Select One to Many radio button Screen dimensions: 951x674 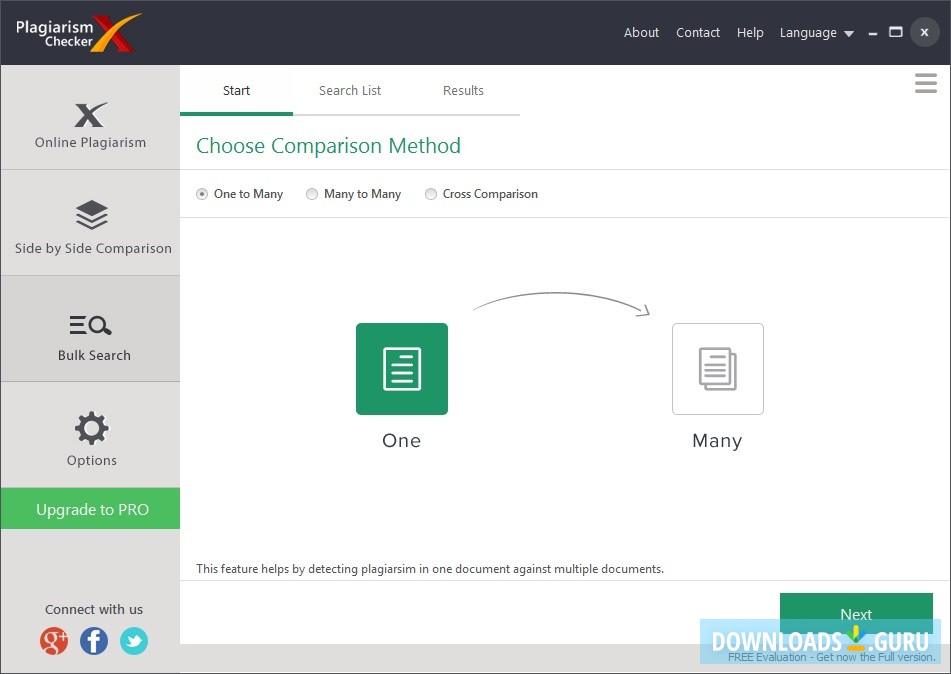[202, 194]
